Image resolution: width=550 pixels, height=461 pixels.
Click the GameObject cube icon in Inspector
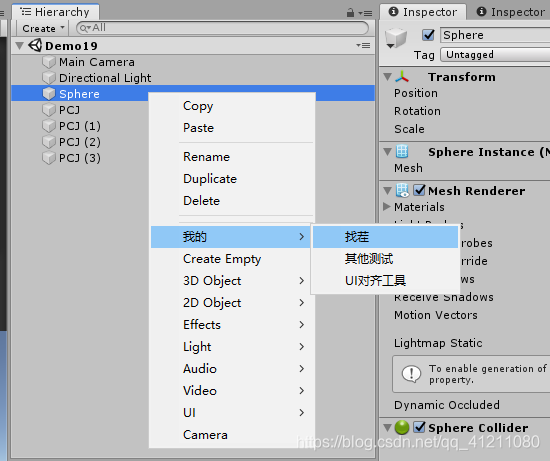[x=396, y=38]
